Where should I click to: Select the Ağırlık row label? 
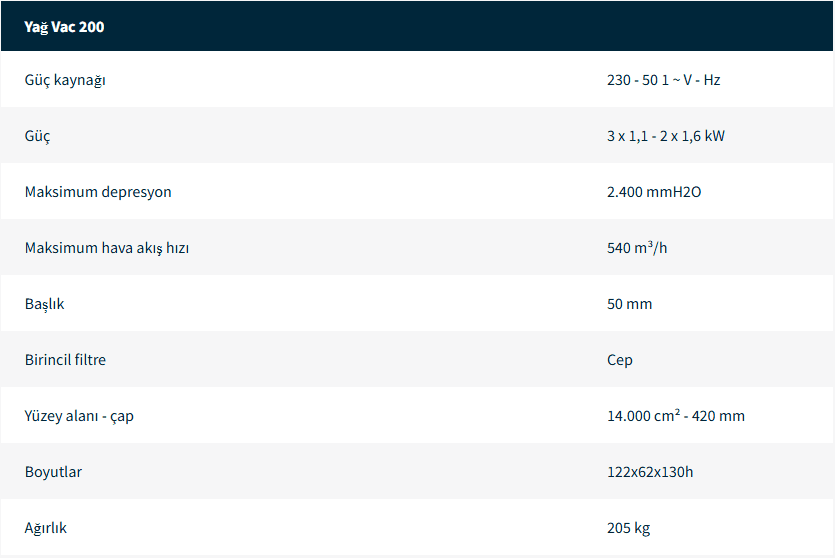[x=46, y=528]
